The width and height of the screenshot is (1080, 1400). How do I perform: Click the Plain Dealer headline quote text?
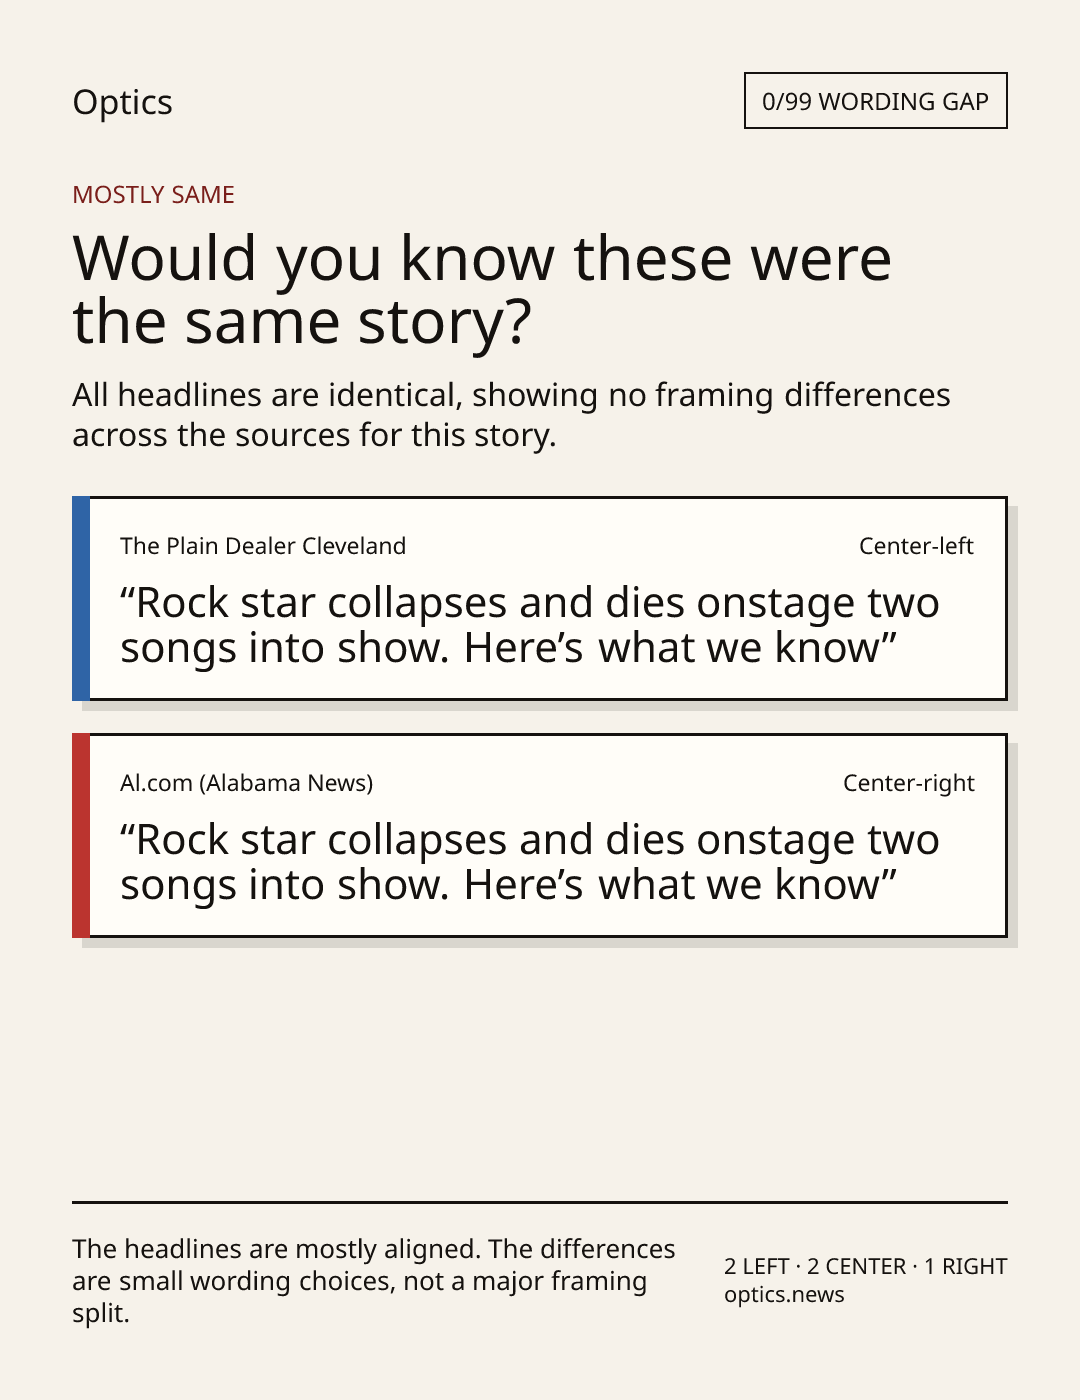point(530,625)
